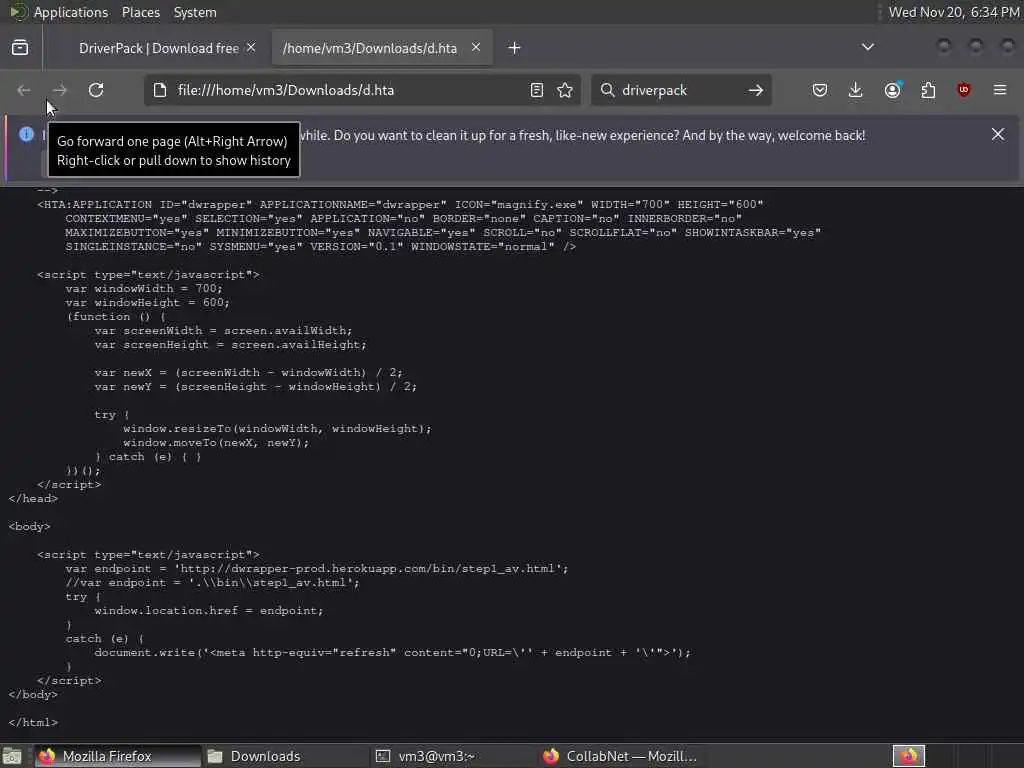Screen dimensions: 1024x768
Task: Reload the current page
Action: [x=96, y=90]
